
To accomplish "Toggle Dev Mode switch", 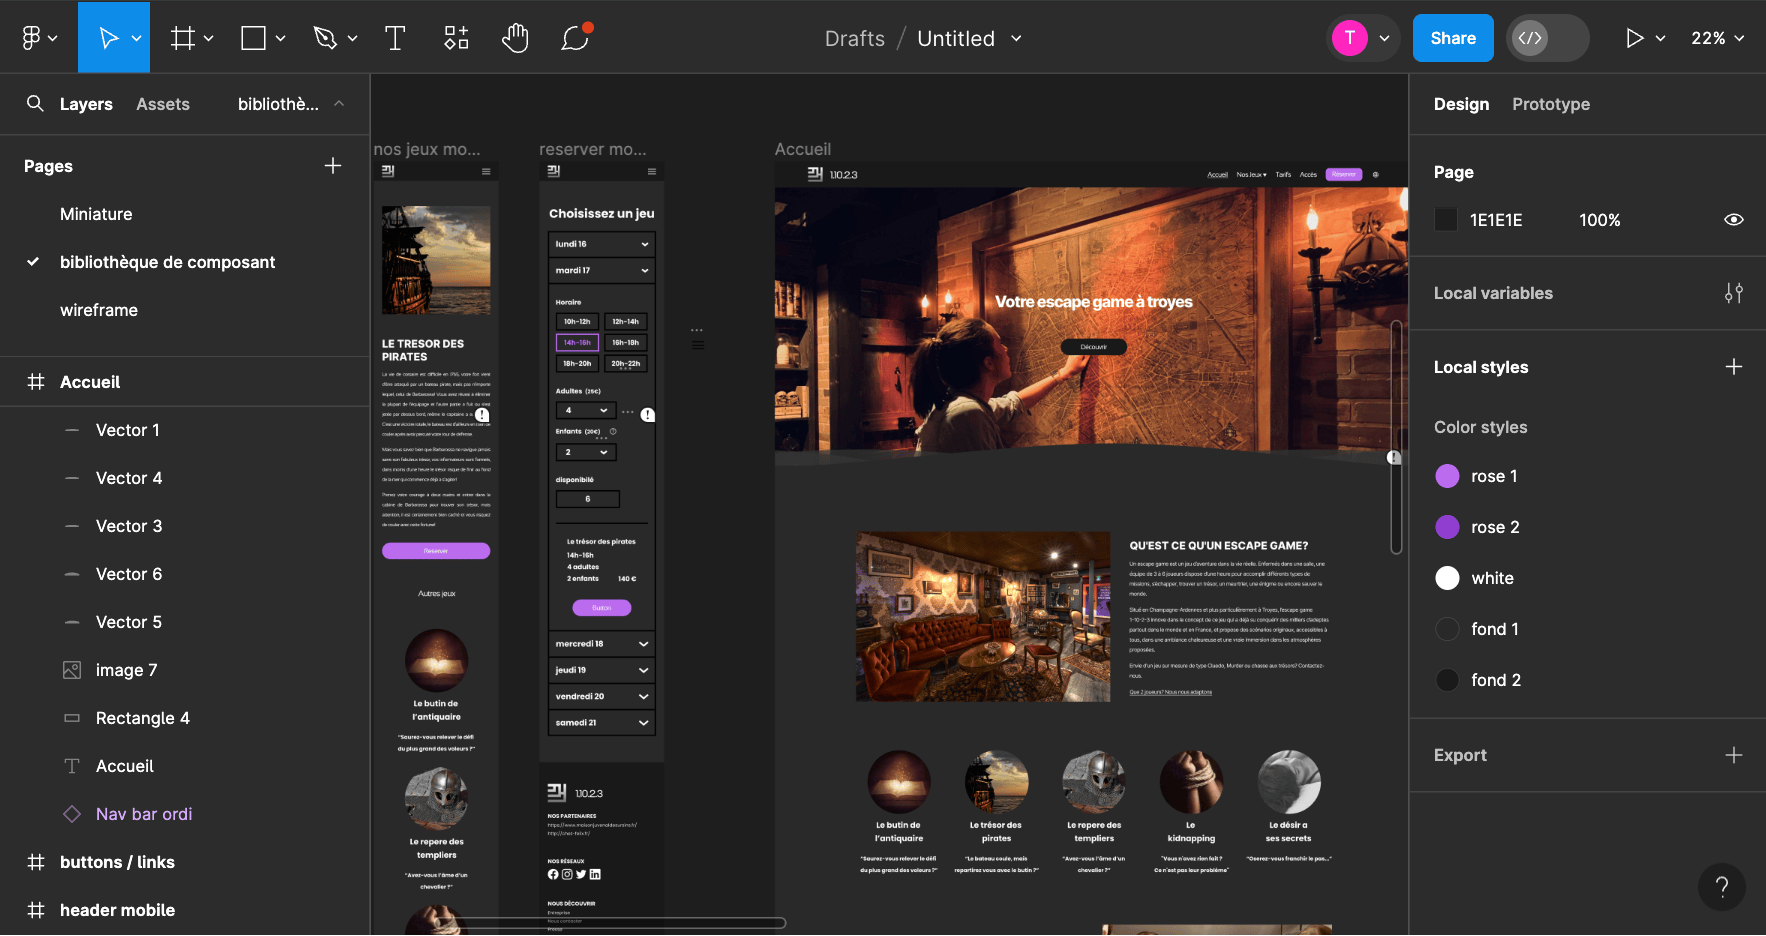I will (x=1546, y=38).
